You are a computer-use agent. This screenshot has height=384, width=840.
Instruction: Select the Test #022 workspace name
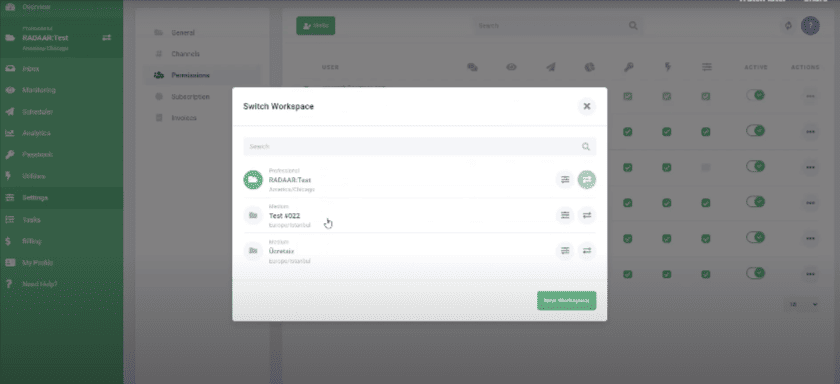point(284,216)
